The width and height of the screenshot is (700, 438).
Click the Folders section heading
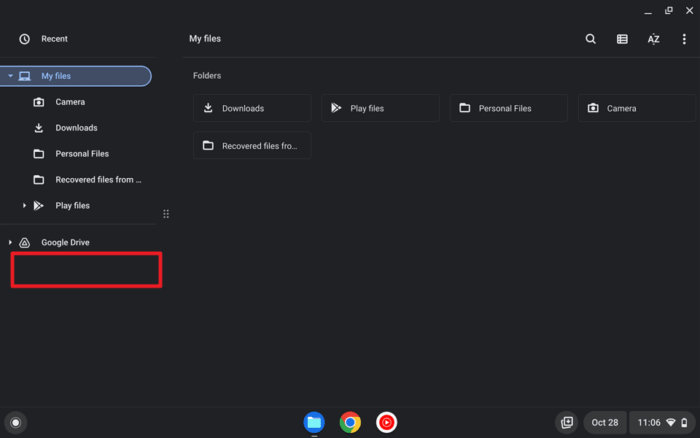pyautogui.click(x=207, y=75)
